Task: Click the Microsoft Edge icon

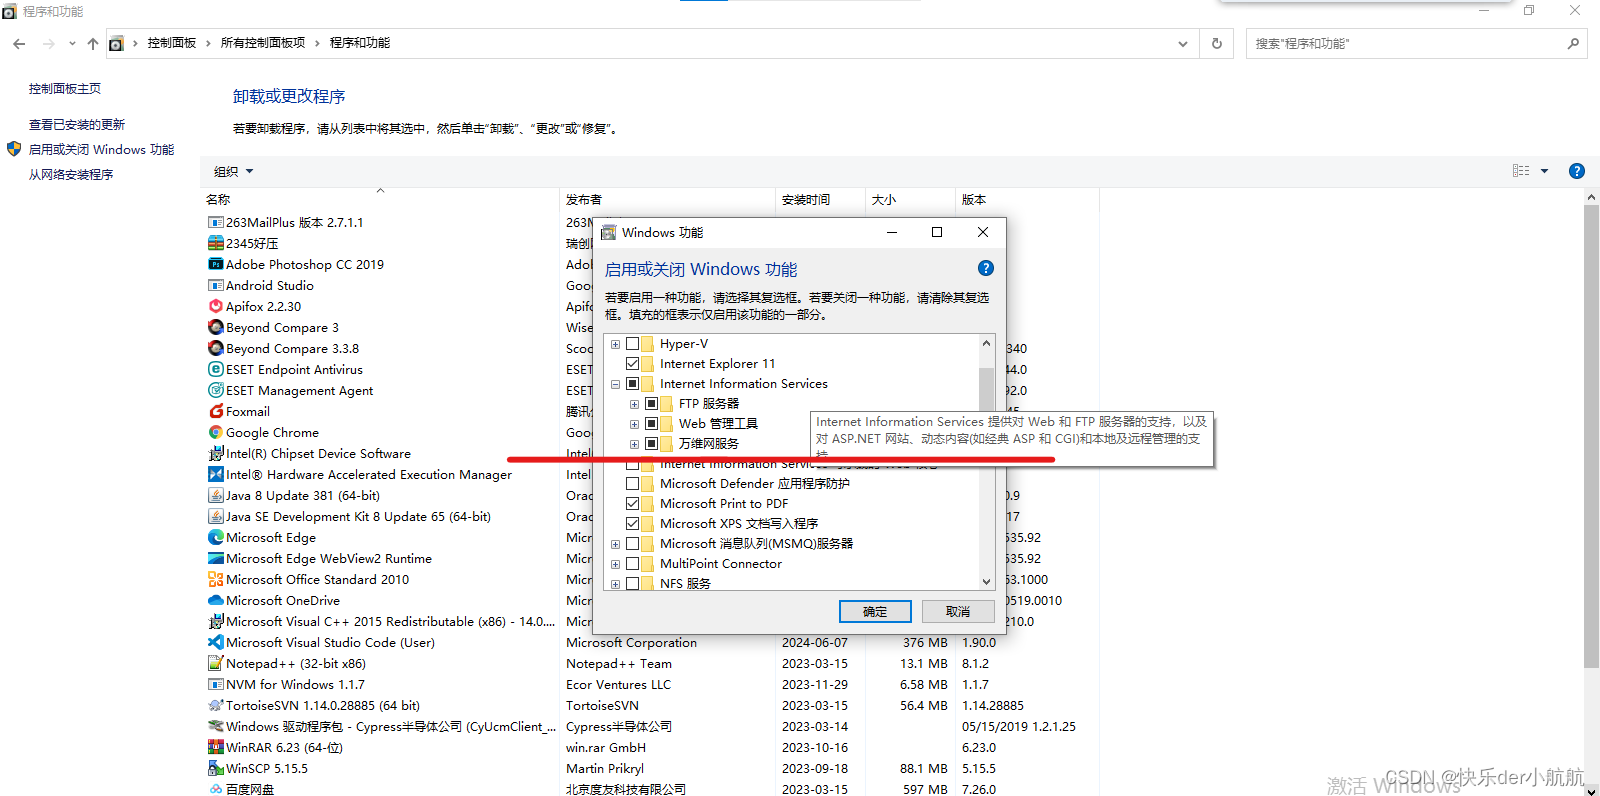Action: [215, 537]
